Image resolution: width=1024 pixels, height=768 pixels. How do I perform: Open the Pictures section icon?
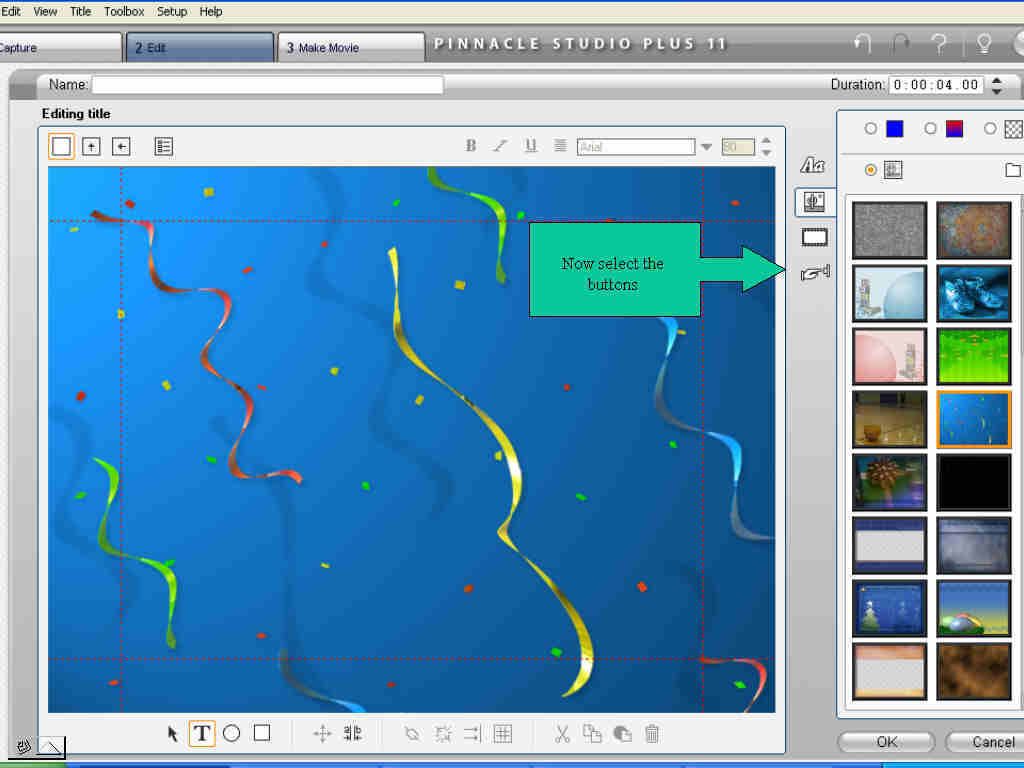[x=814, y=237]
